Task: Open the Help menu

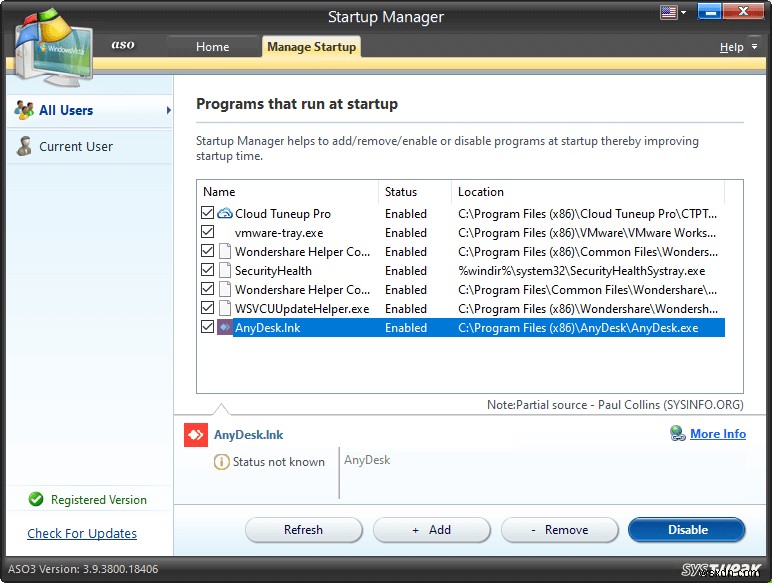Action: [x=731, y=47]
